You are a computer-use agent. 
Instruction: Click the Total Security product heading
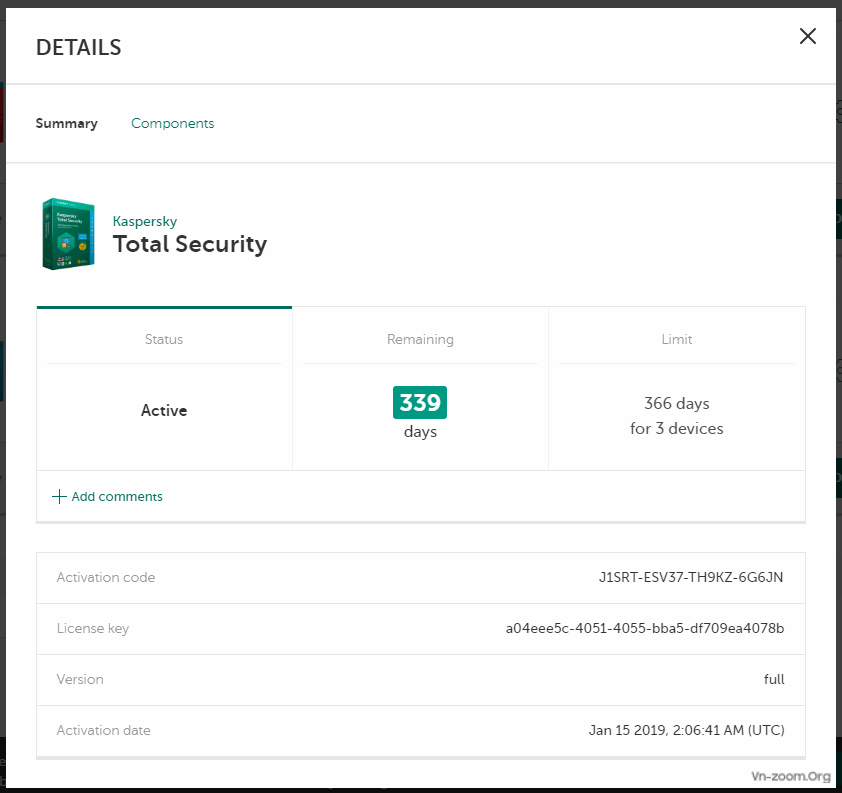coord(190,245)
